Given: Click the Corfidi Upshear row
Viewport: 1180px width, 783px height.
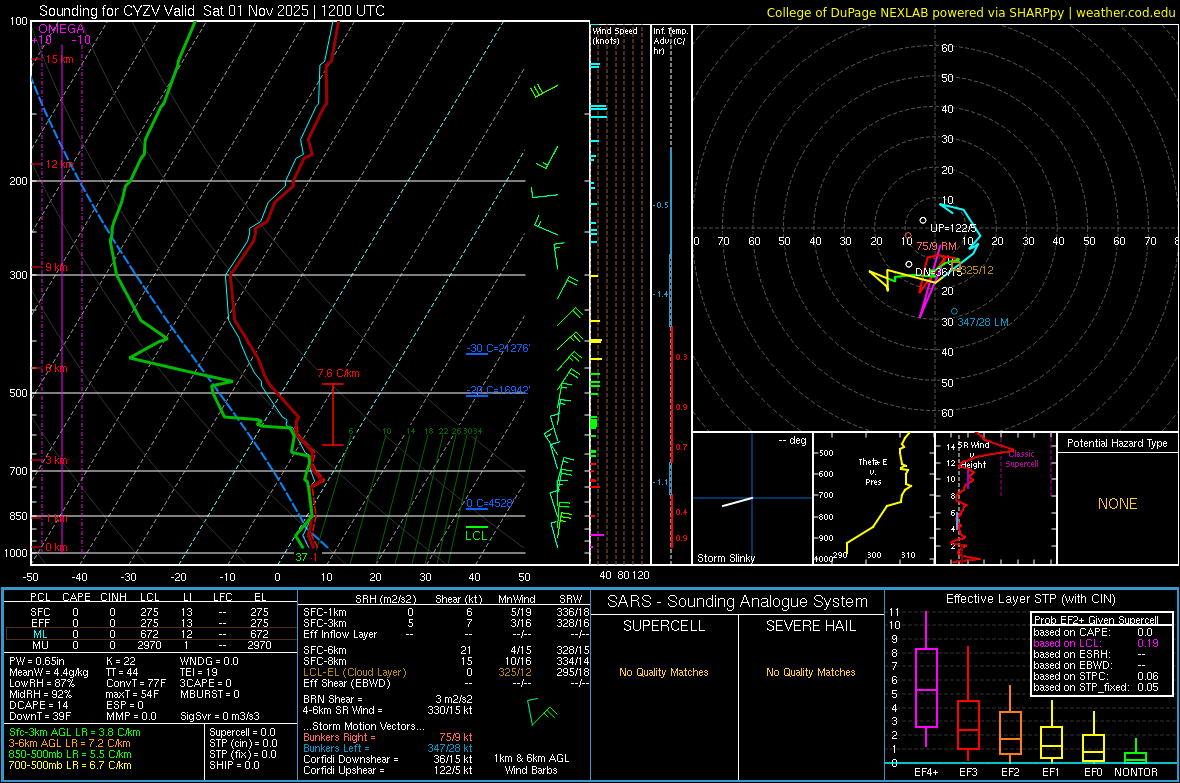Looking at the screenshot, I should [x=388, y=770].
